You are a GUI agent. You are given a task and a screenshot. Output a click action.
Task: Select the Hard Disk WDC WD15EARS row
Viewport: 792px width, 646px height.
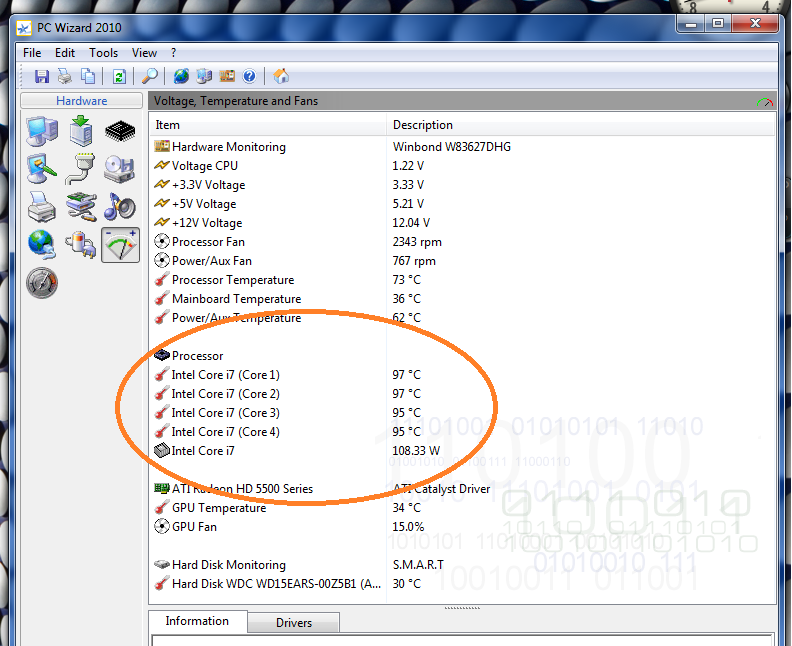462,584
